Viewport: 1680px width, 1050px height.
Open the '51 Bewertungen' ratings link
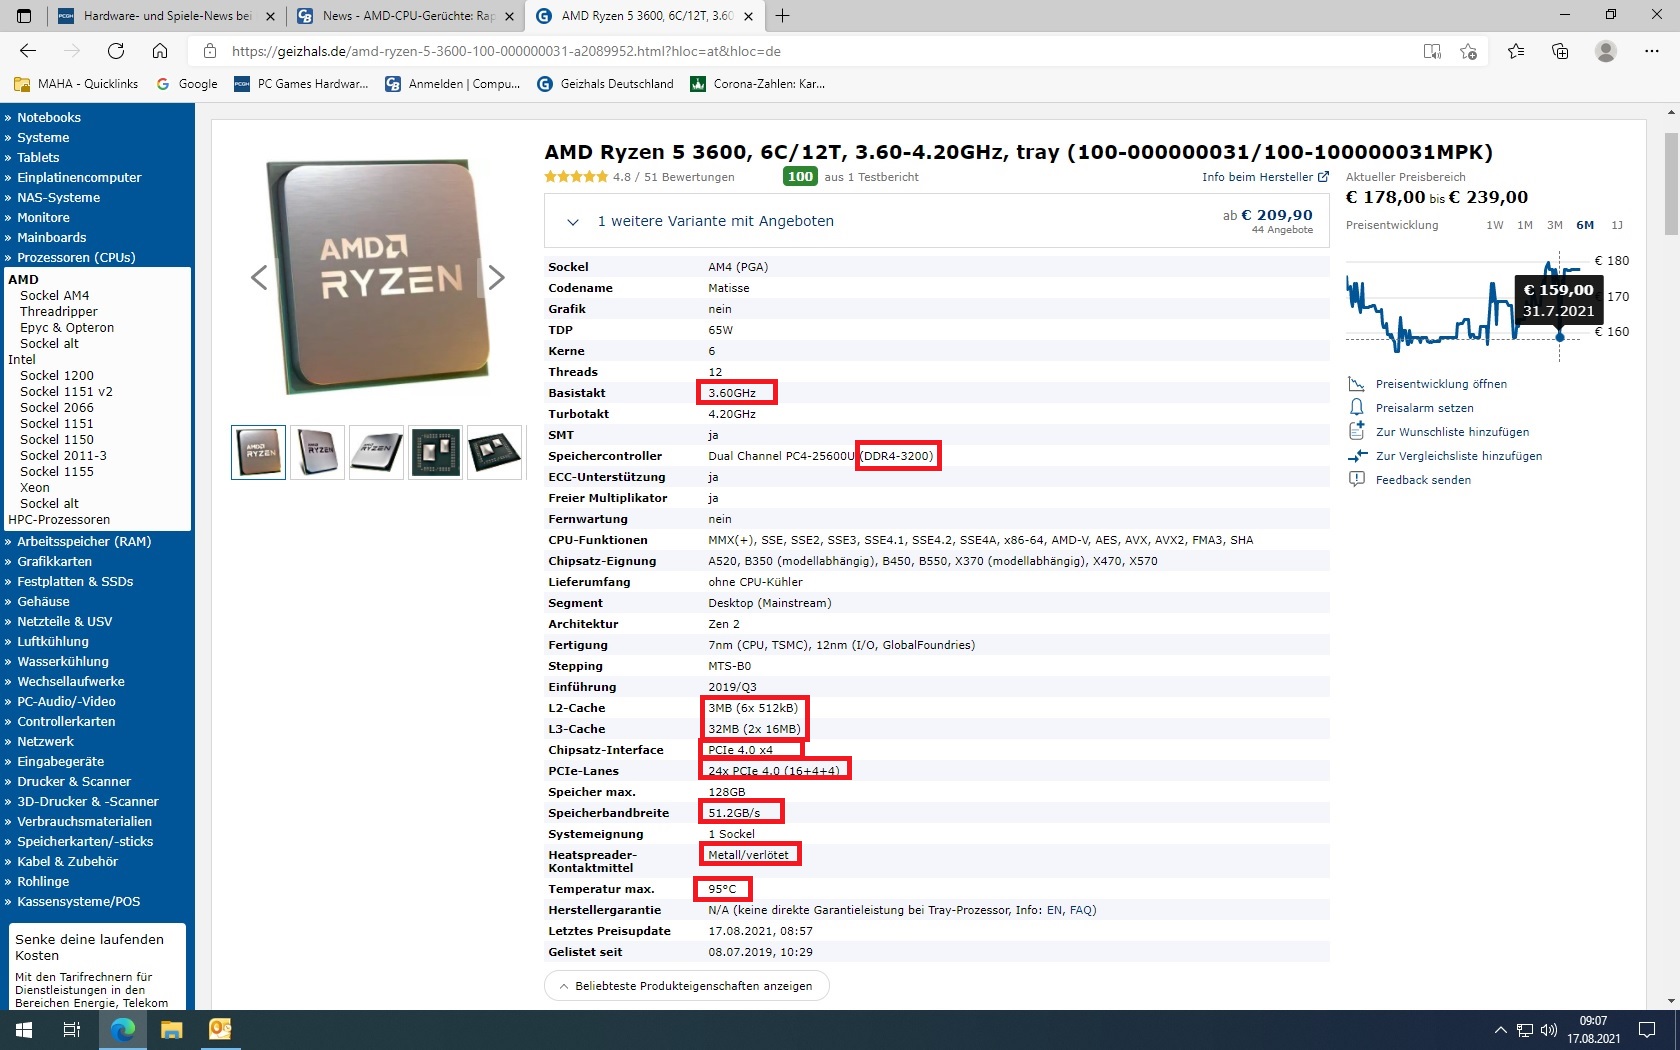(689, 177)
